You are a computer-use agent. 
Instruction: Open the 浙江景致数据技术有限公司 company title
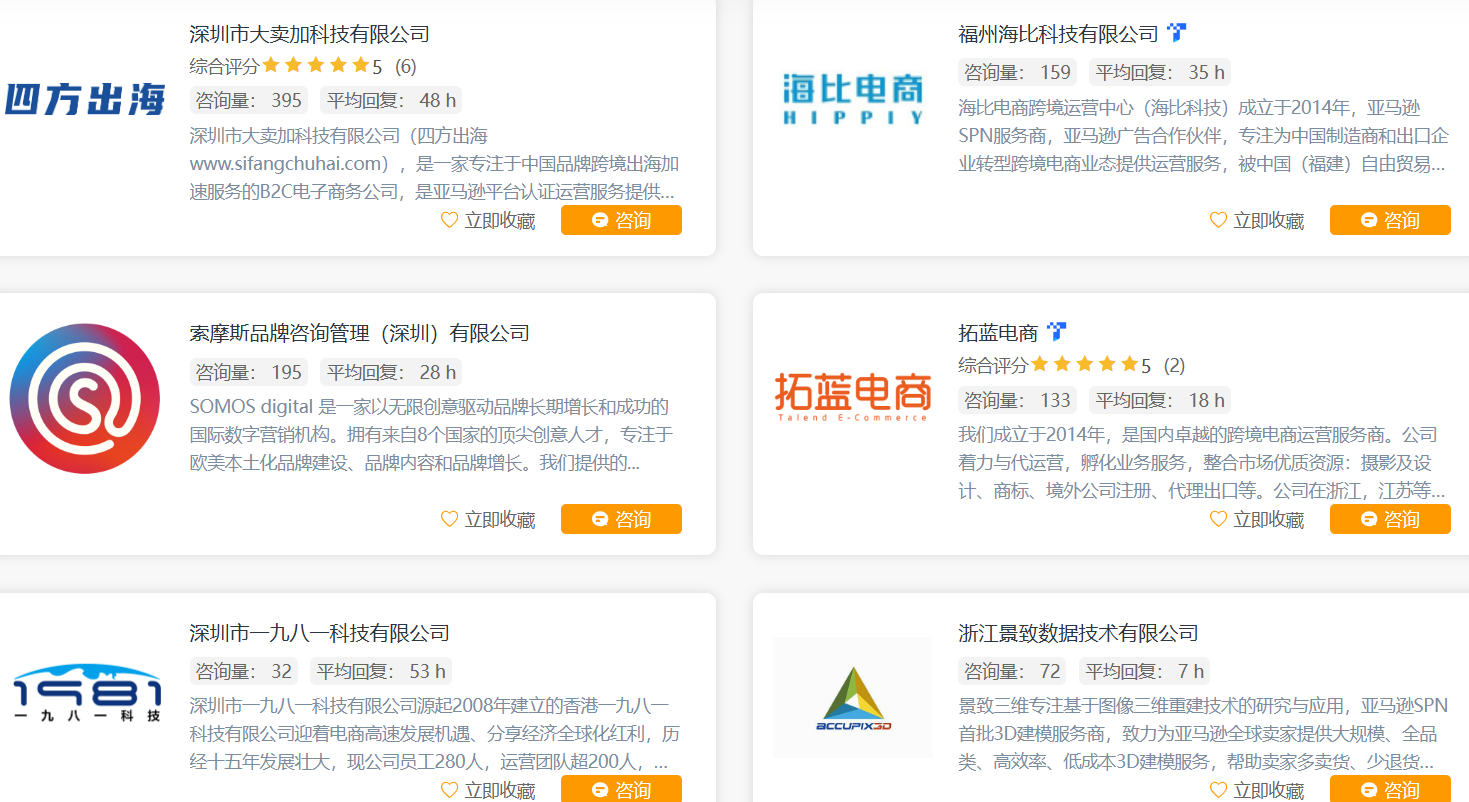pos(1078,633)
